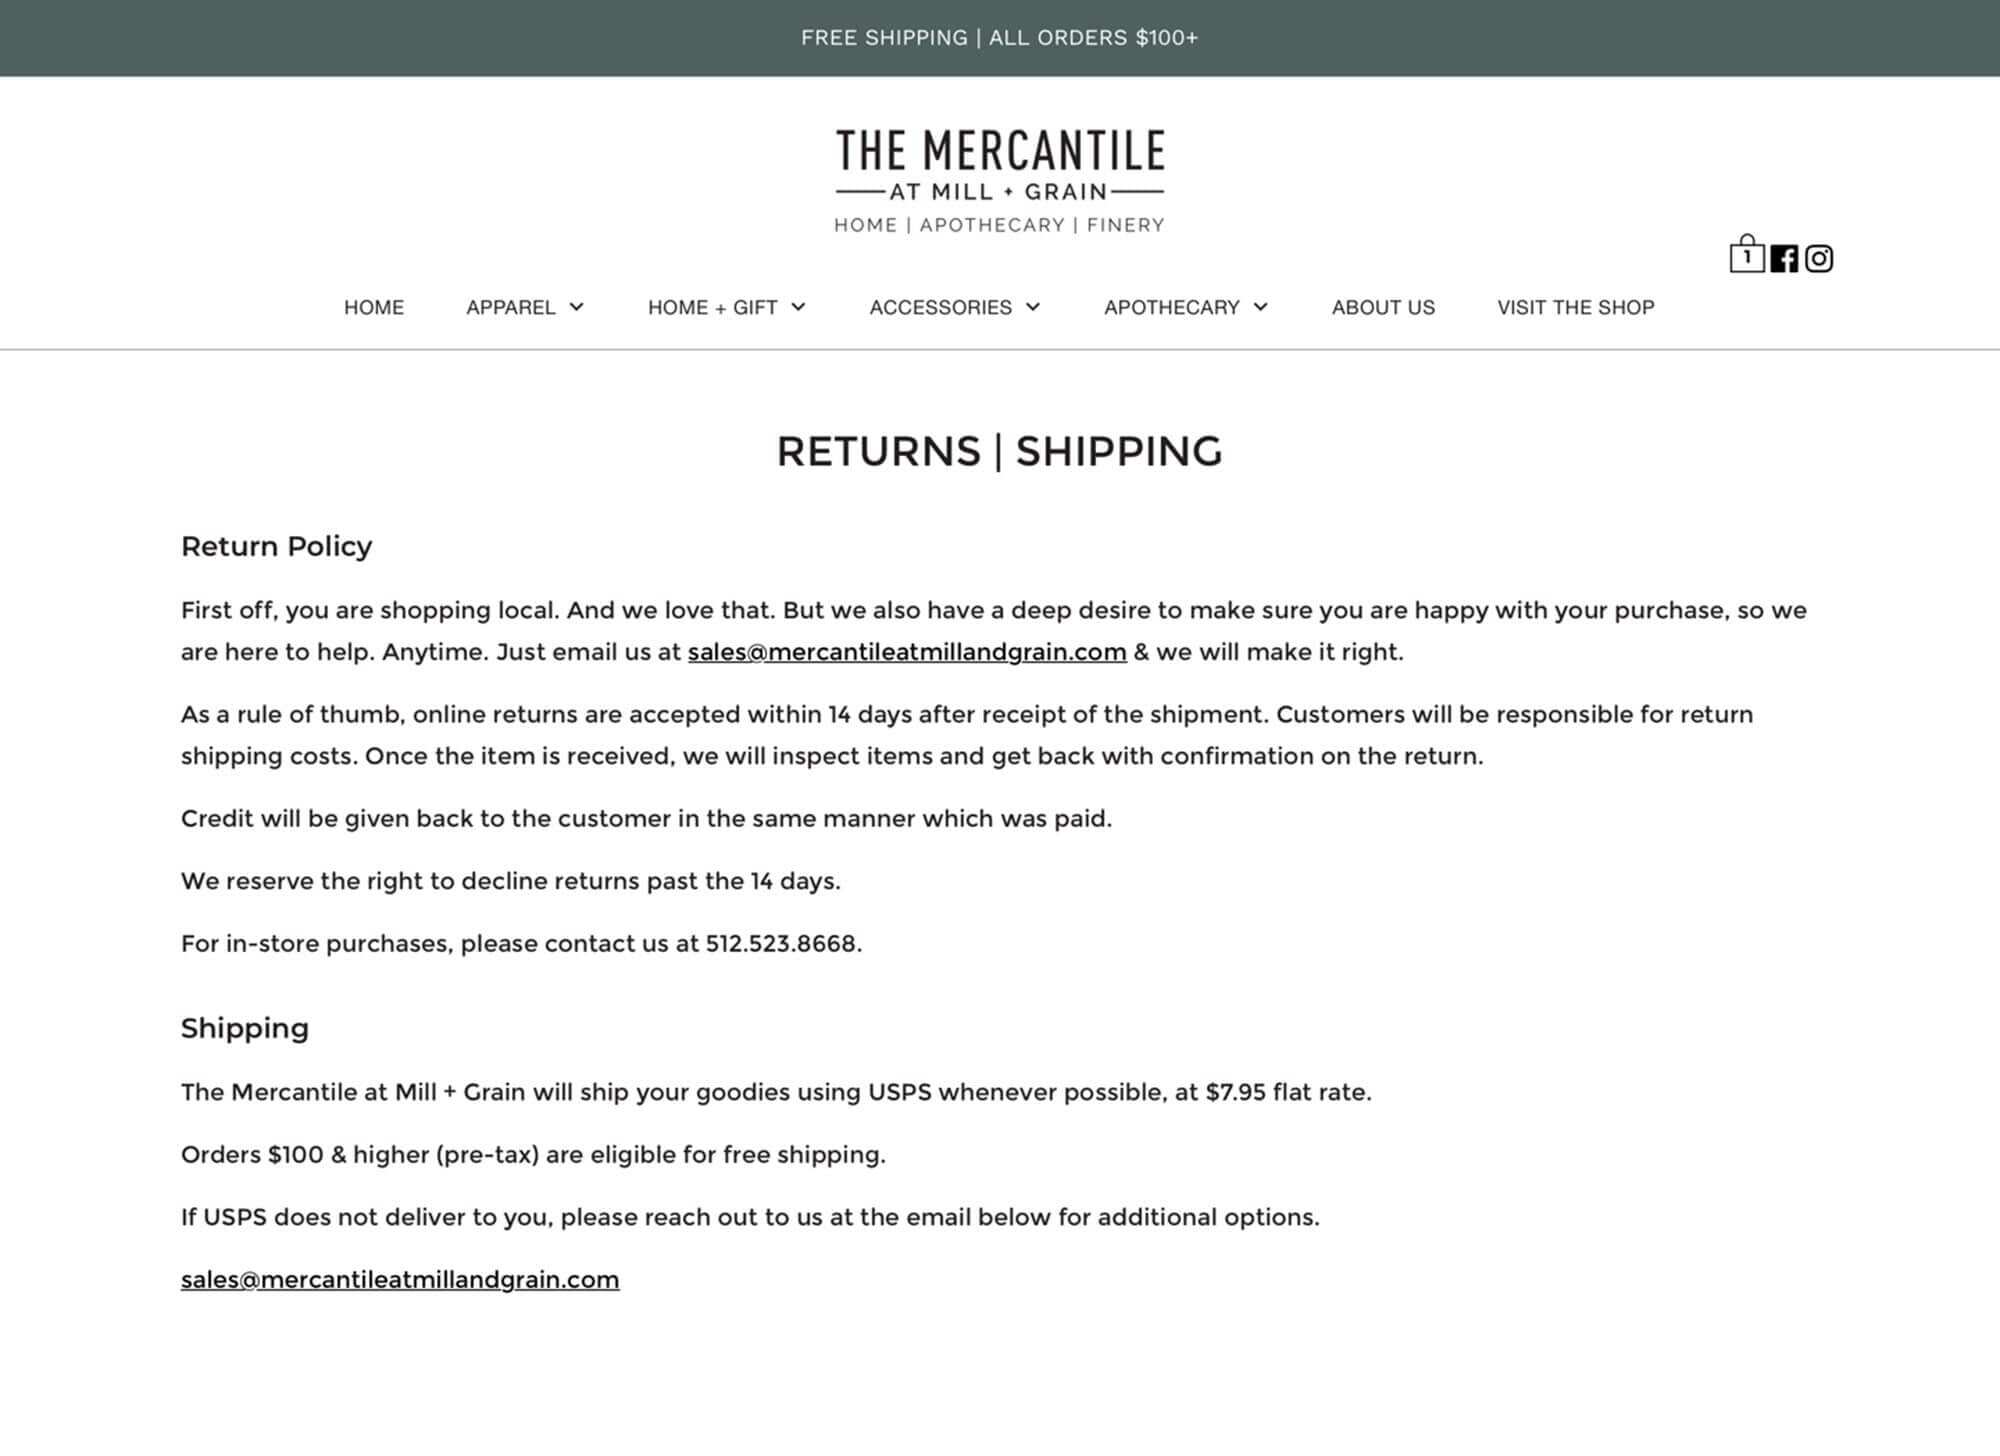Select the Accessories menu label
This screenshot has width=2000, height=1456.
click(940, 307)
